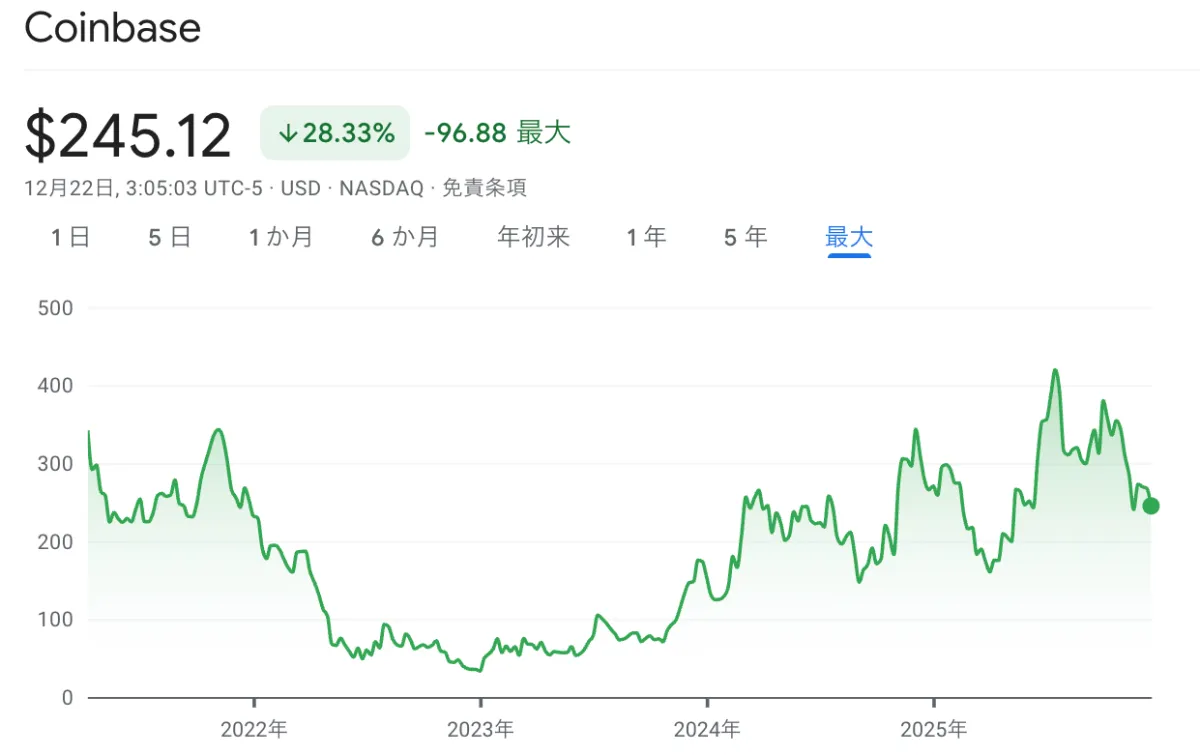
Task: Click the 2023年 axis label
Action: pyautogui.click(x=481, y=730)
